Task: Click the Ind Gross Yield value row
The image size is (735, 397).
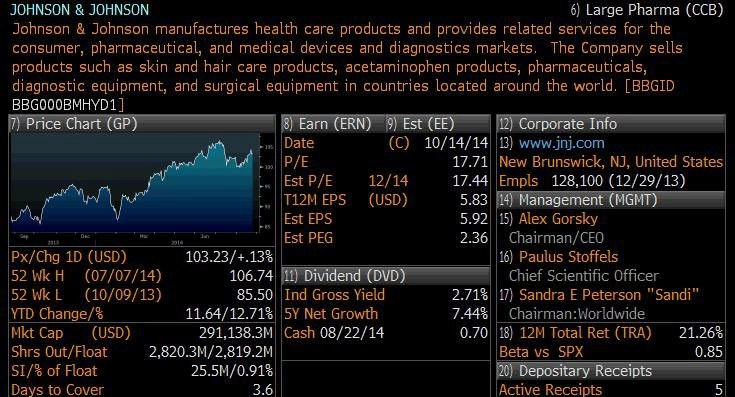Action: point(386,295)
